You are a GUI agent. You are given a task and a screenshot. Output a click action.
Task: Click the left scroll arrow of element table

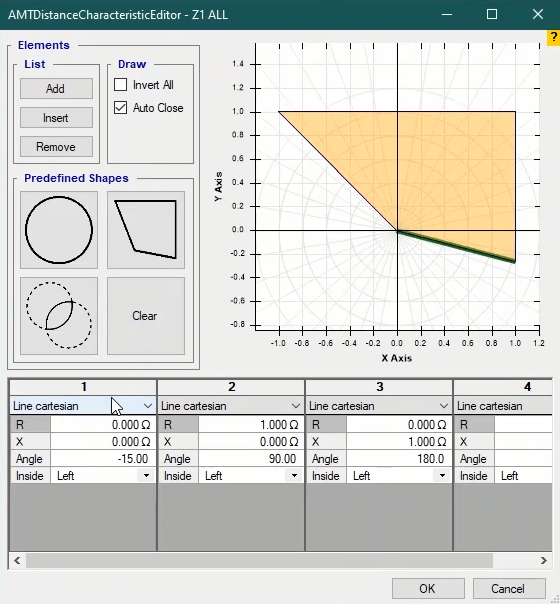click(17, 560)
